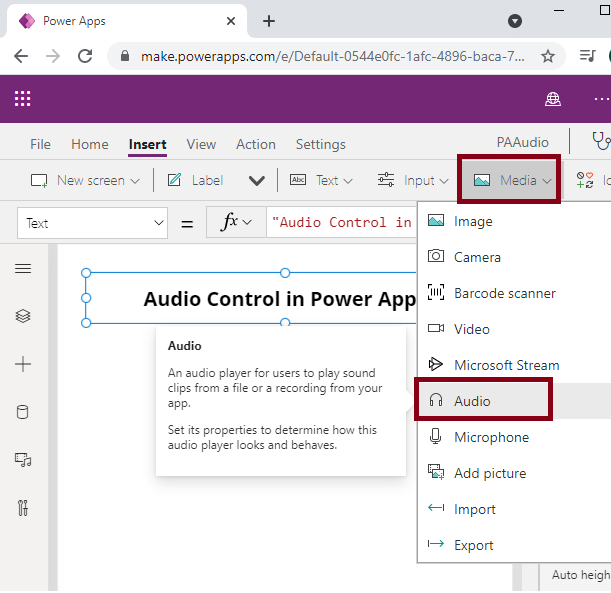
Task: Open the more options ellipsis in header
Action: click(x=602, y=99)
